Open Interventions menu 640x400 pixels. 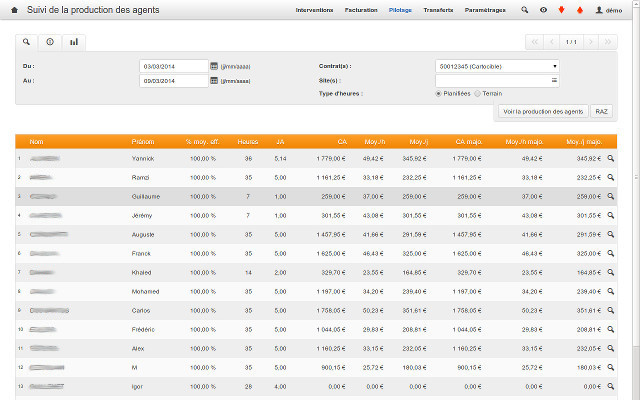click(314, 10)
